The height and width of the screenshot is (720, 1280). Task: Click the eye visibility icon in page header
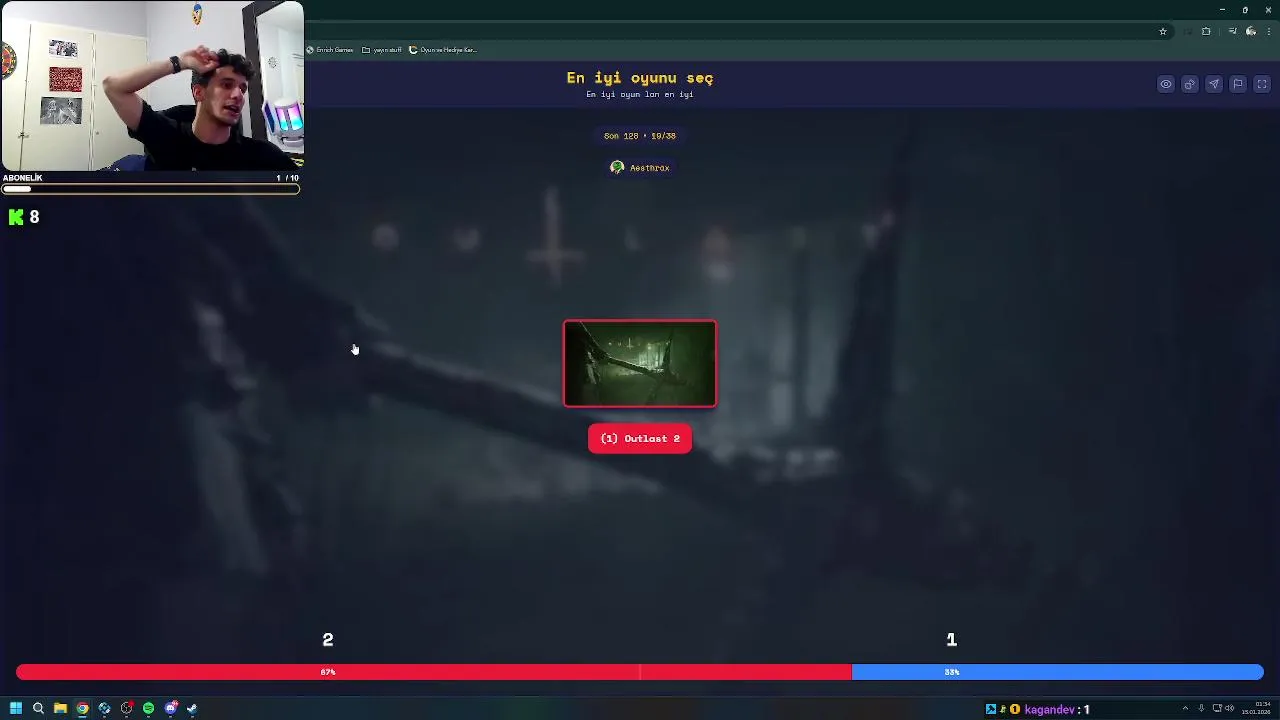[1166, 85]
